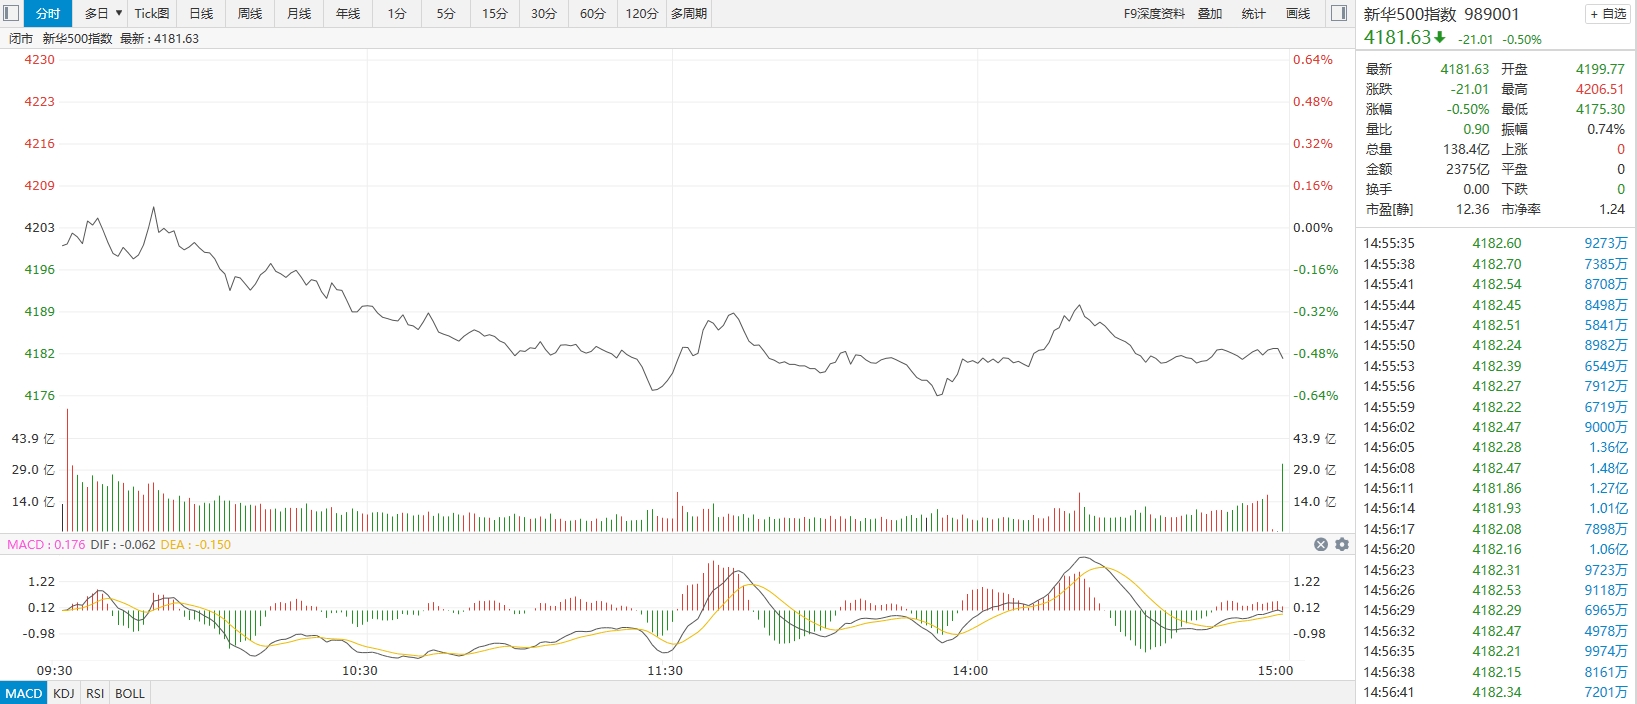Viewport: 1637px width, 704px height.
Task: Switch to the Tick图 view
Action: pyautogui.click(x=152, y=13)
